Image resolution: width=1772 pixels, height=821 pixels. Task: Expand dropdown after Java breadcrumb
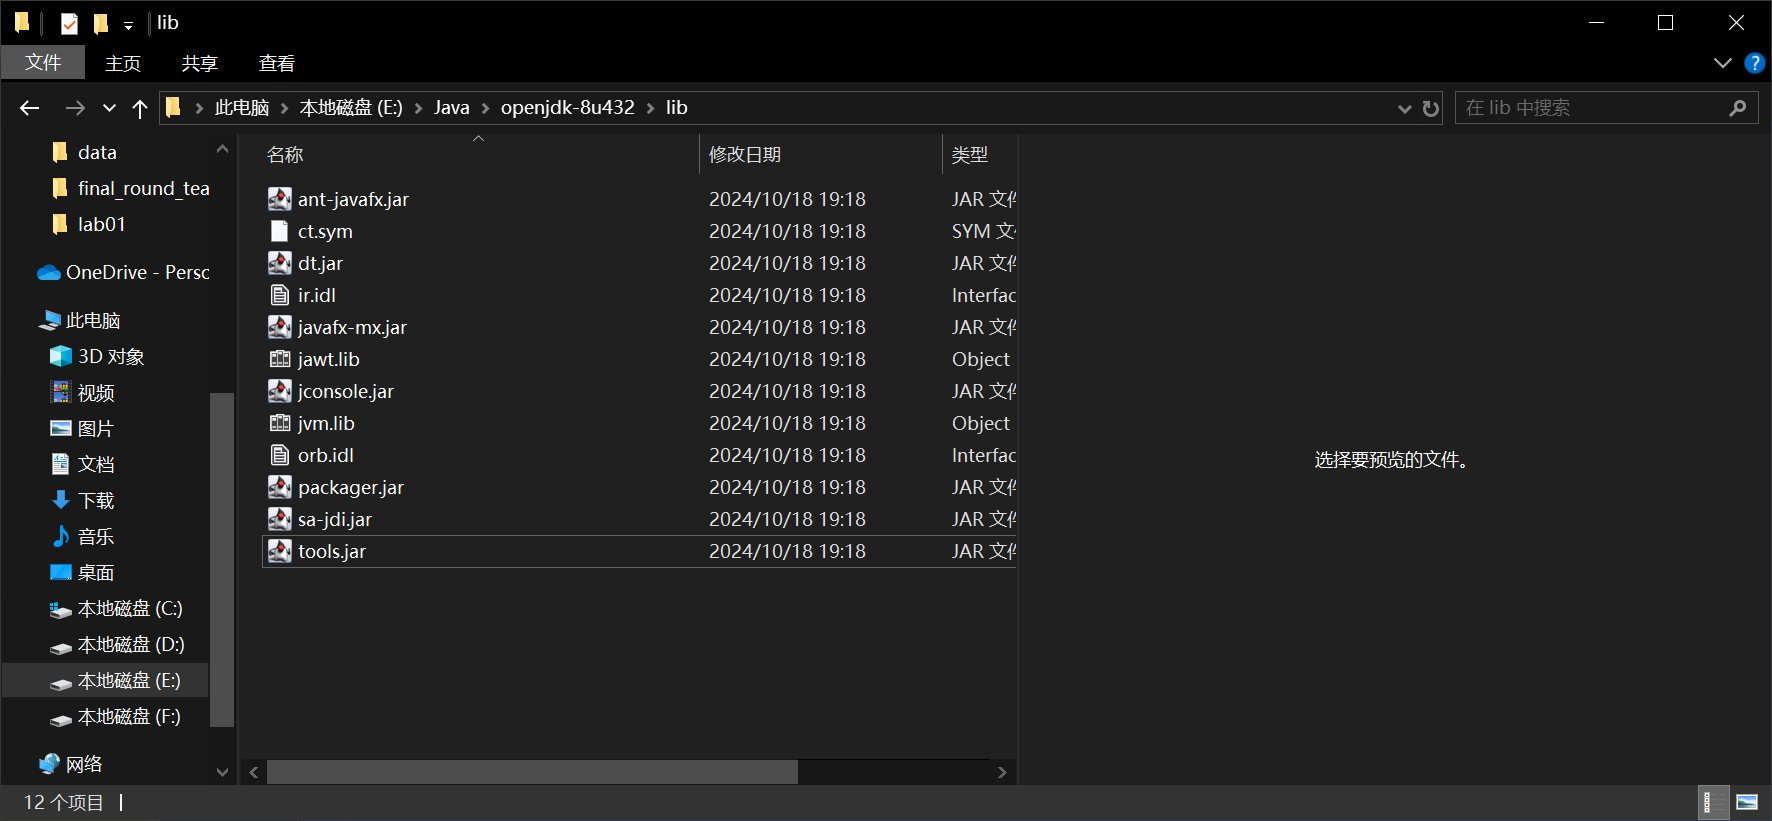pyautogui.click(x=485, y=108)
